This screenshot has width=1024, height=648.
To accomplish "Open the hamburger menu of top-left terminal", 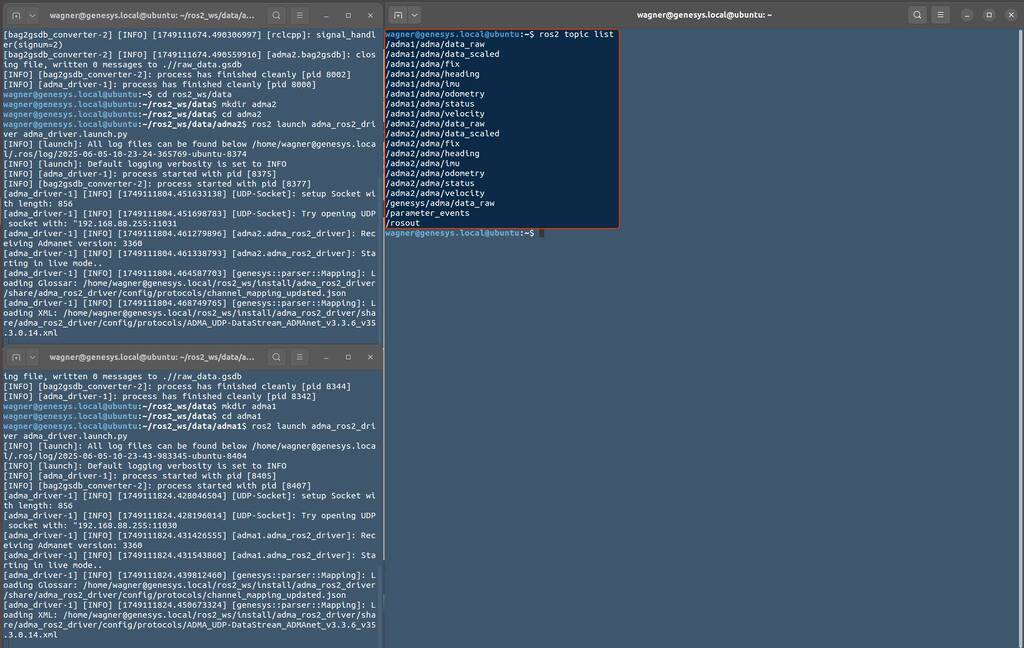I will (300, 15).
